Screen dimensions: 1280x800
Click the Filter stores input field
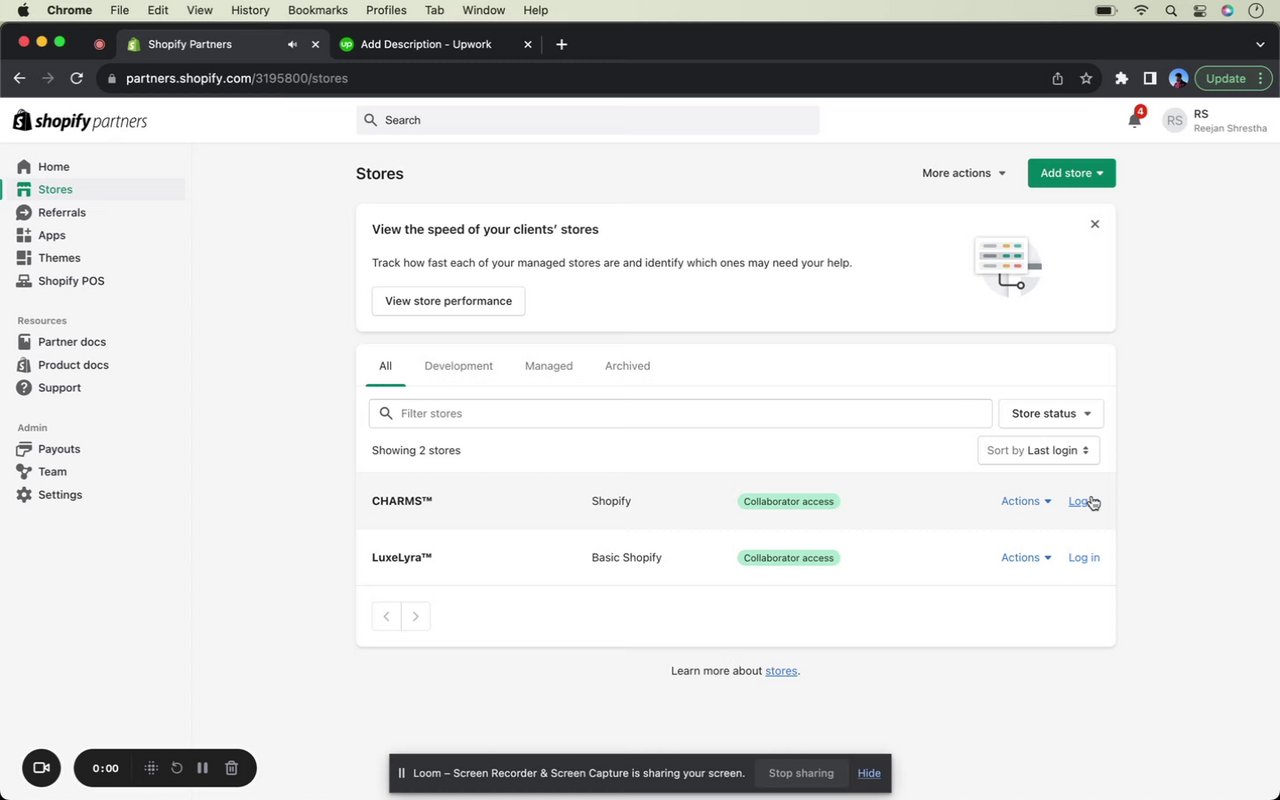pyautogui.click(x=690, y=414)
